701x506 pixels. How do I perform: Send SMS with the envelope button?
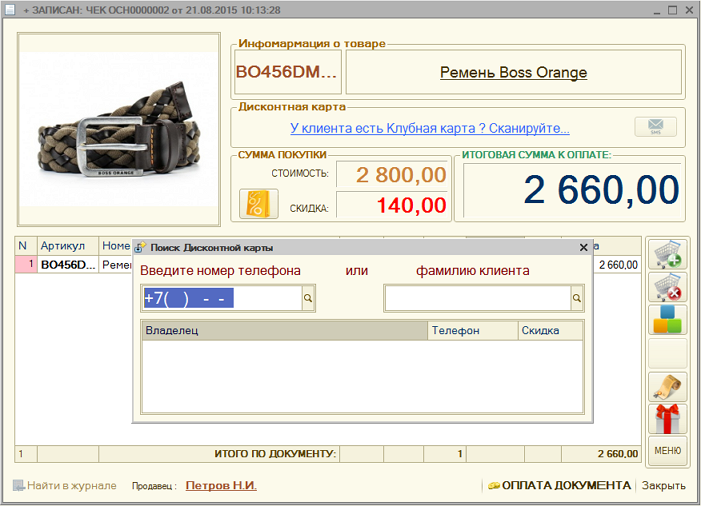click(x=655, y=127)
